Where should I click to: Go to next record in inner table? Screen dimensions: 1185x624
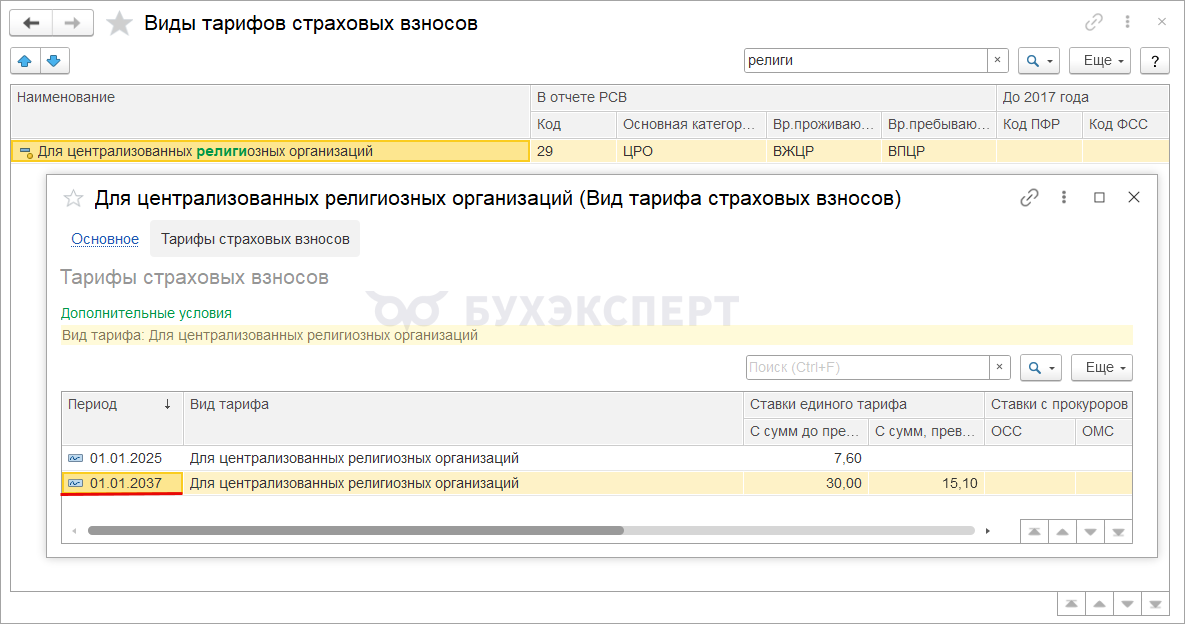pos(1090,532)
